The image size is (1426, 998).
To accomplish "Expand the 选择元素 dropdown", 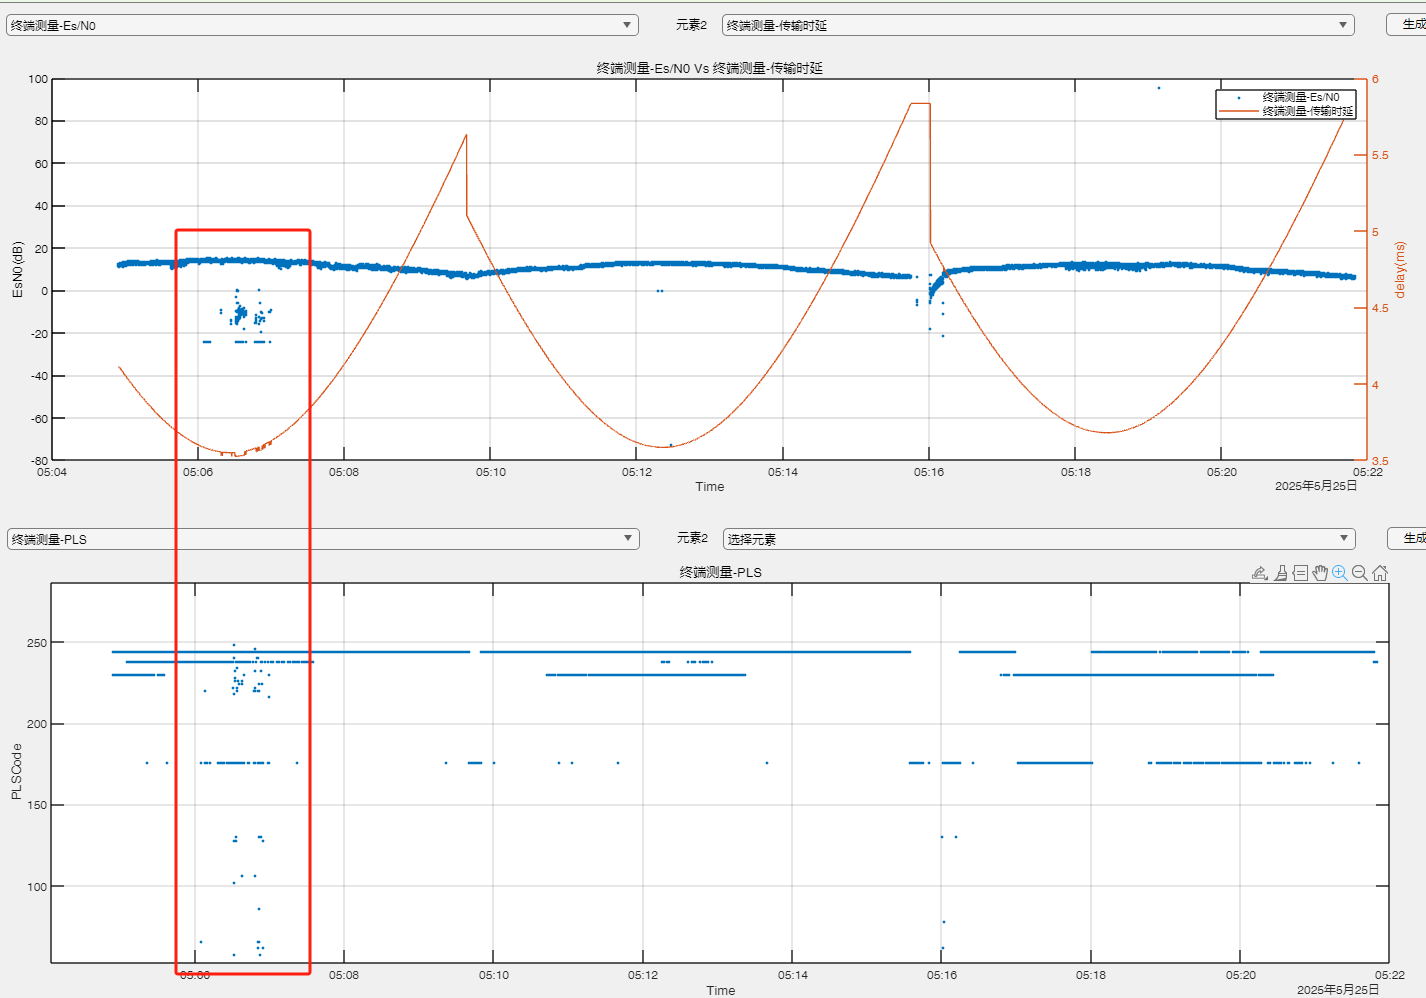I will [x=1039, y=539].
